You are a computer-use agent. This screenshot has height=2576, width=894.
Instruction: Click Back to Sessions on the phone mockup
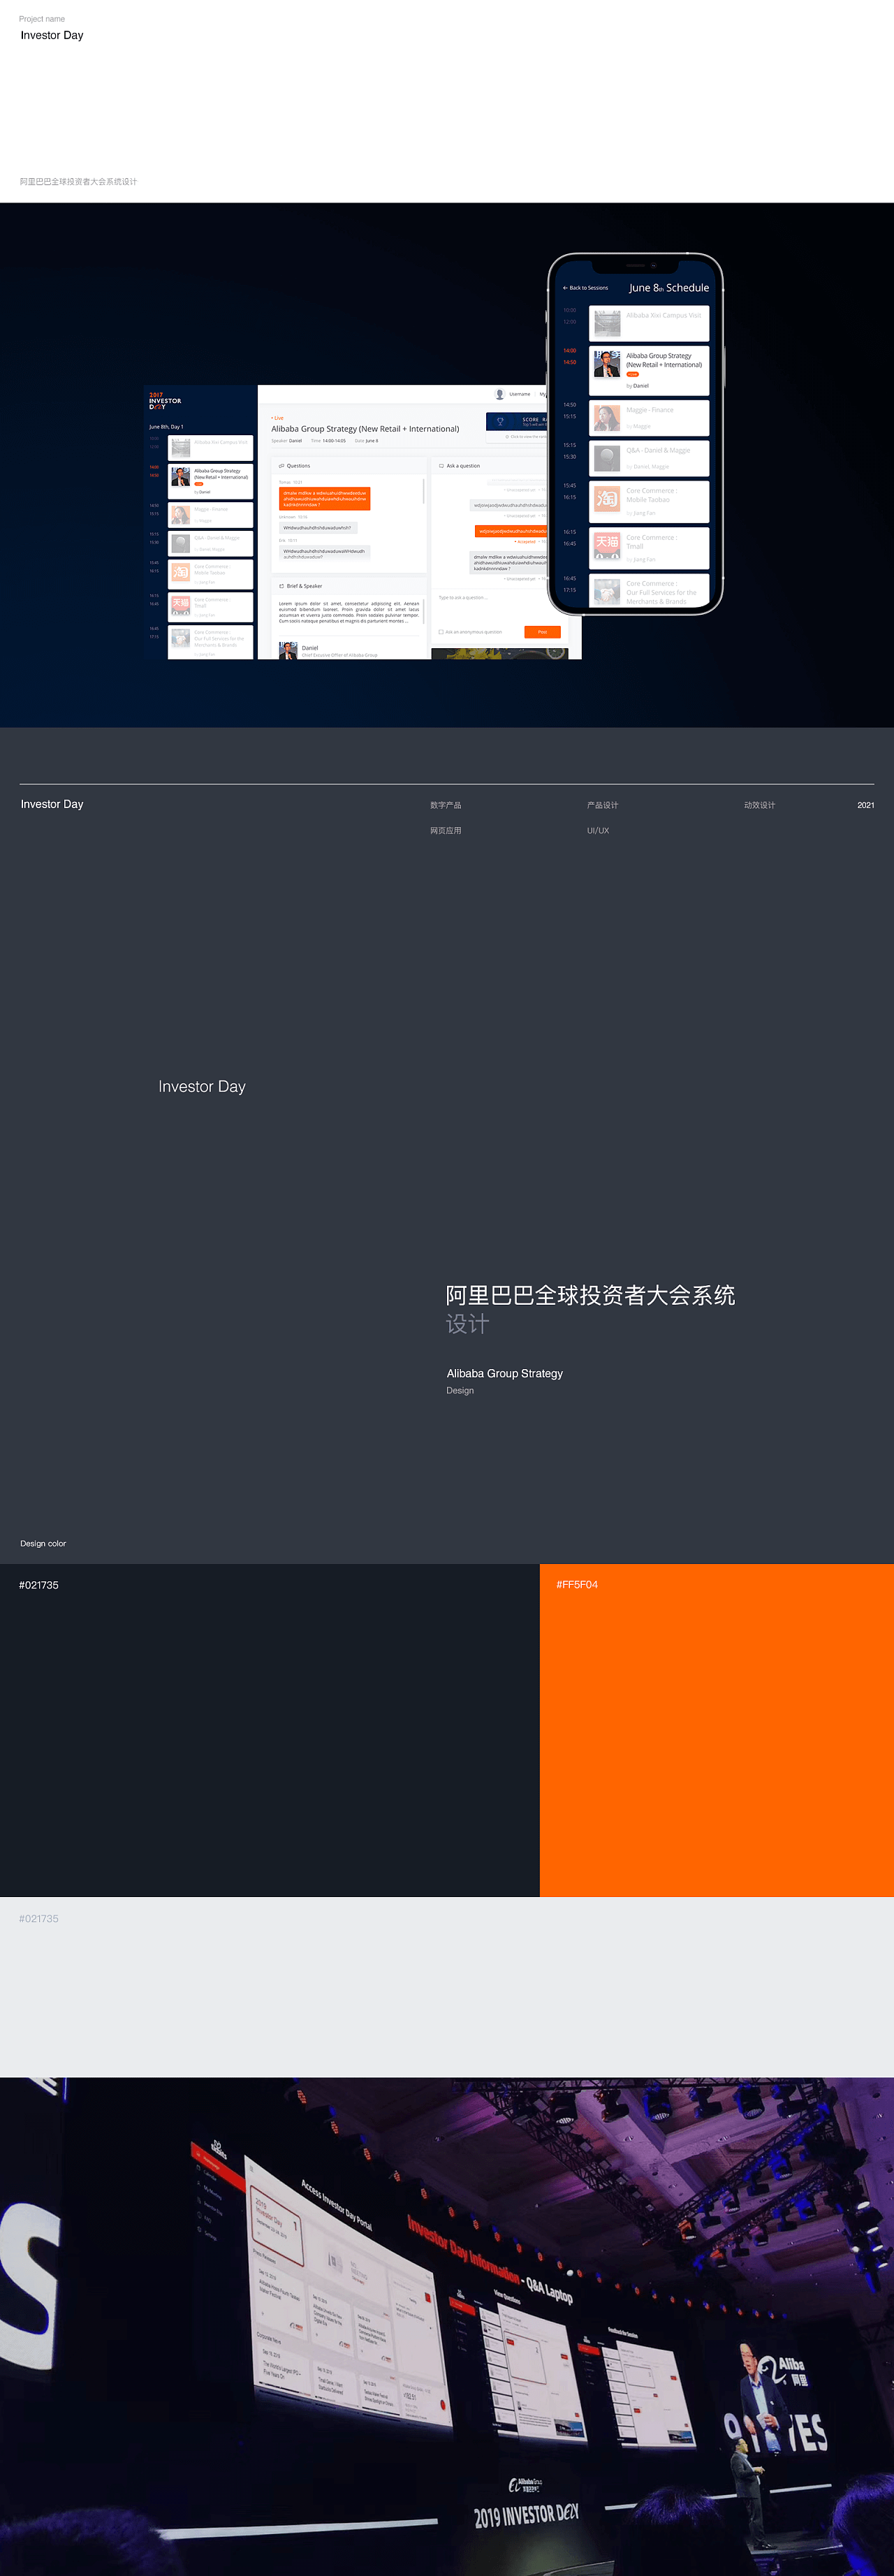click(586, 288)
